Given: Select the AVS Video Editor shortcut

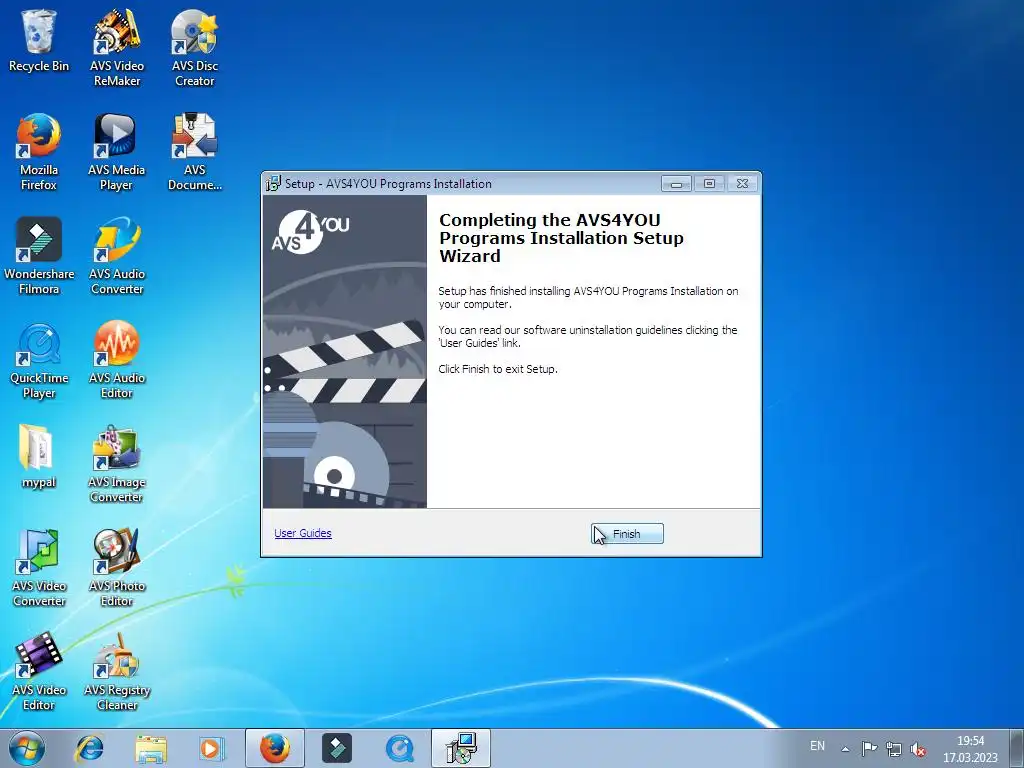Looking at the screenshot, I should 39,671.
